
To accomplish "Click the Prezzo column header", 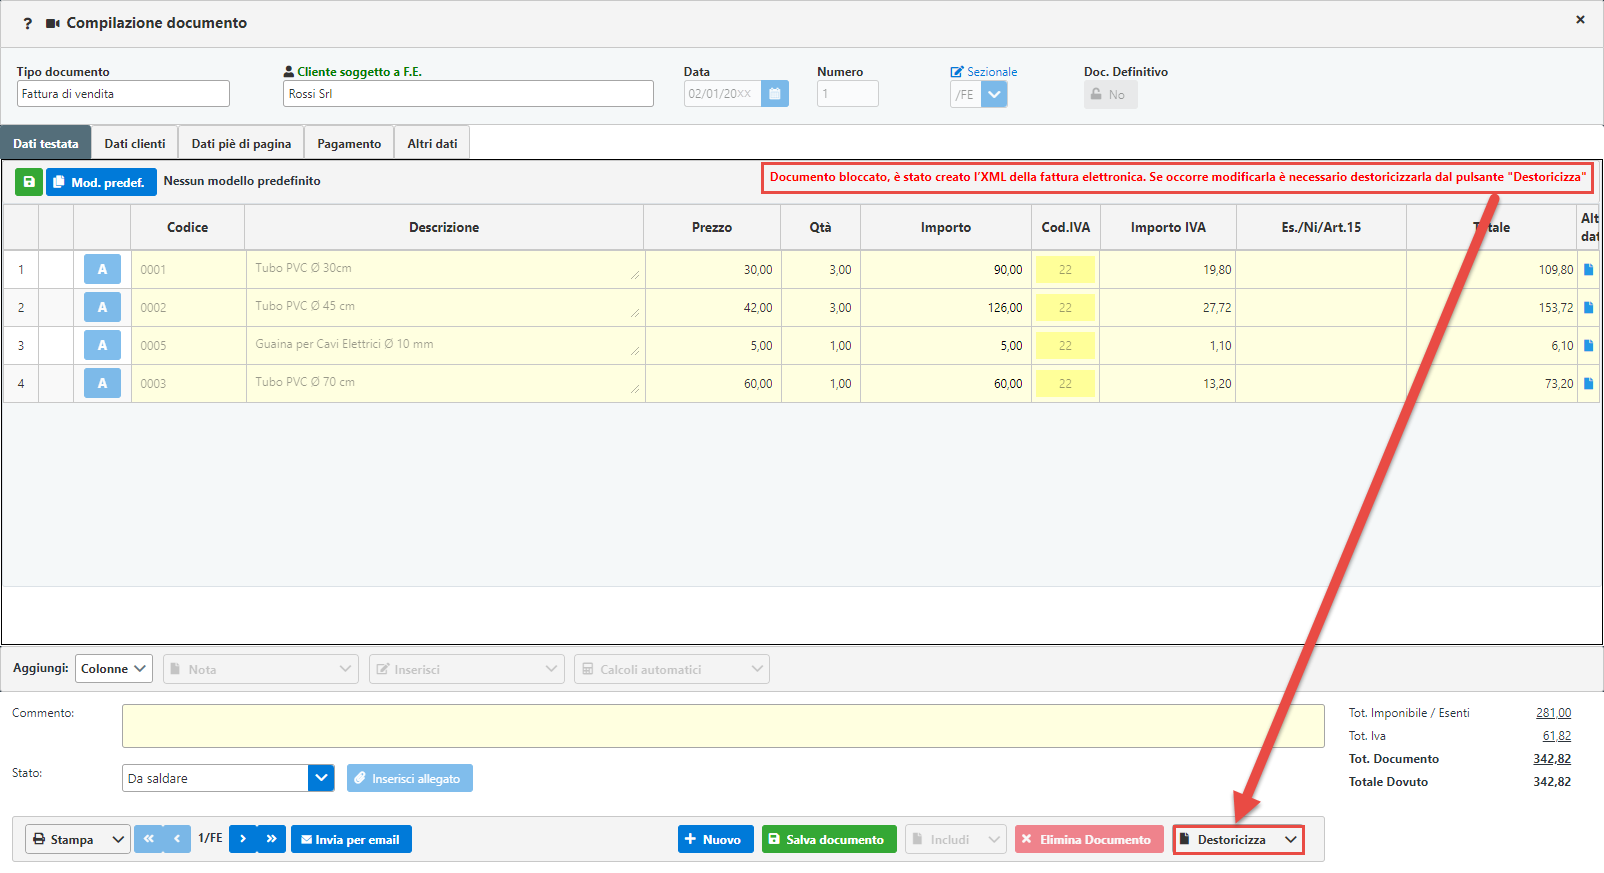I will tap(712, 227).
